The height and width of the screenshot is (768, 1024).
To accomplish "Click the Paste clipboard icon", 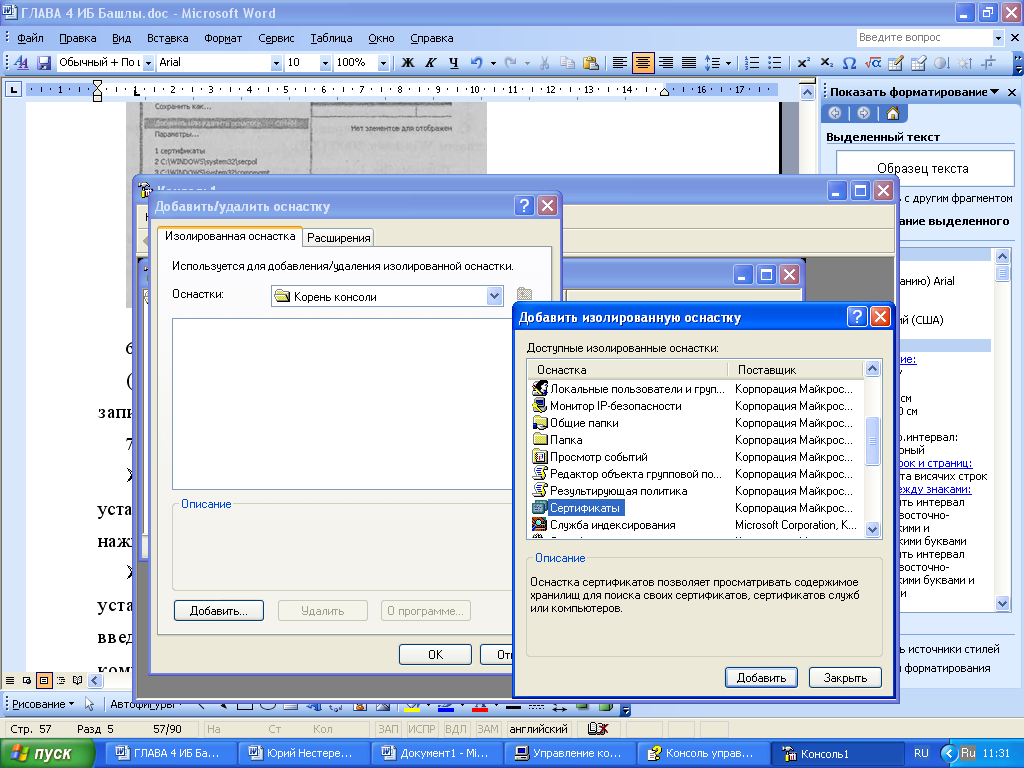I will [x=590, y=63].
